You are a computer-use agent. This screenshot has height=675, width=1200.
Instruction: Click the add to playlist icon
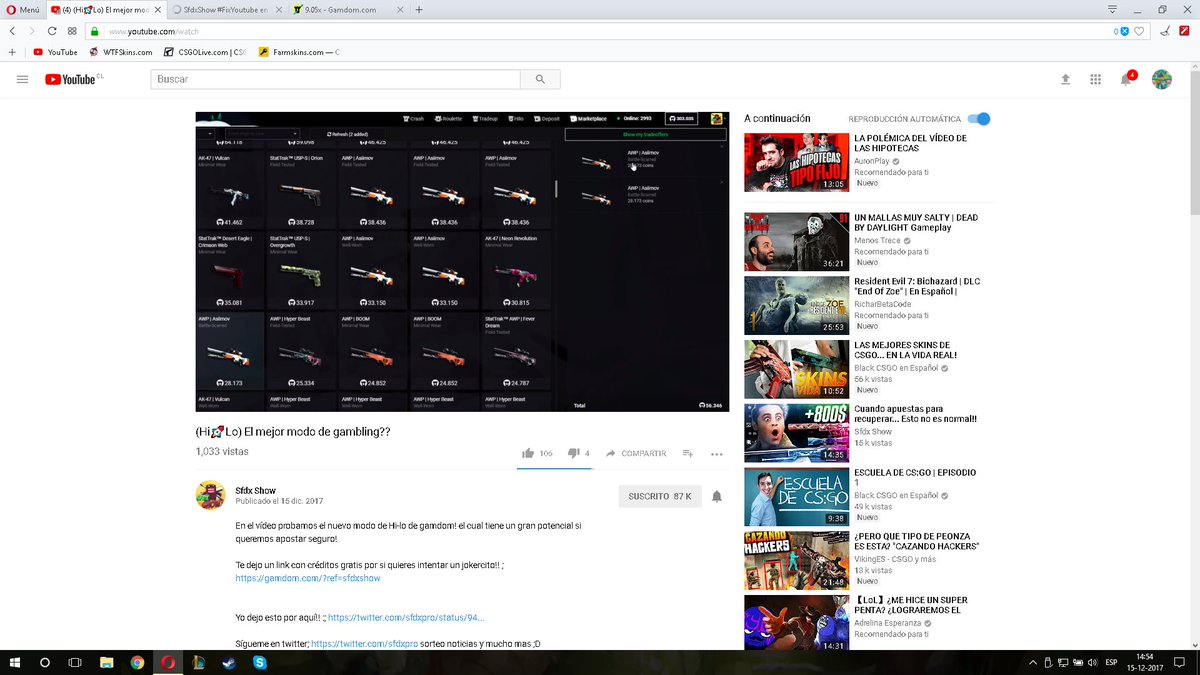[688, 453]
